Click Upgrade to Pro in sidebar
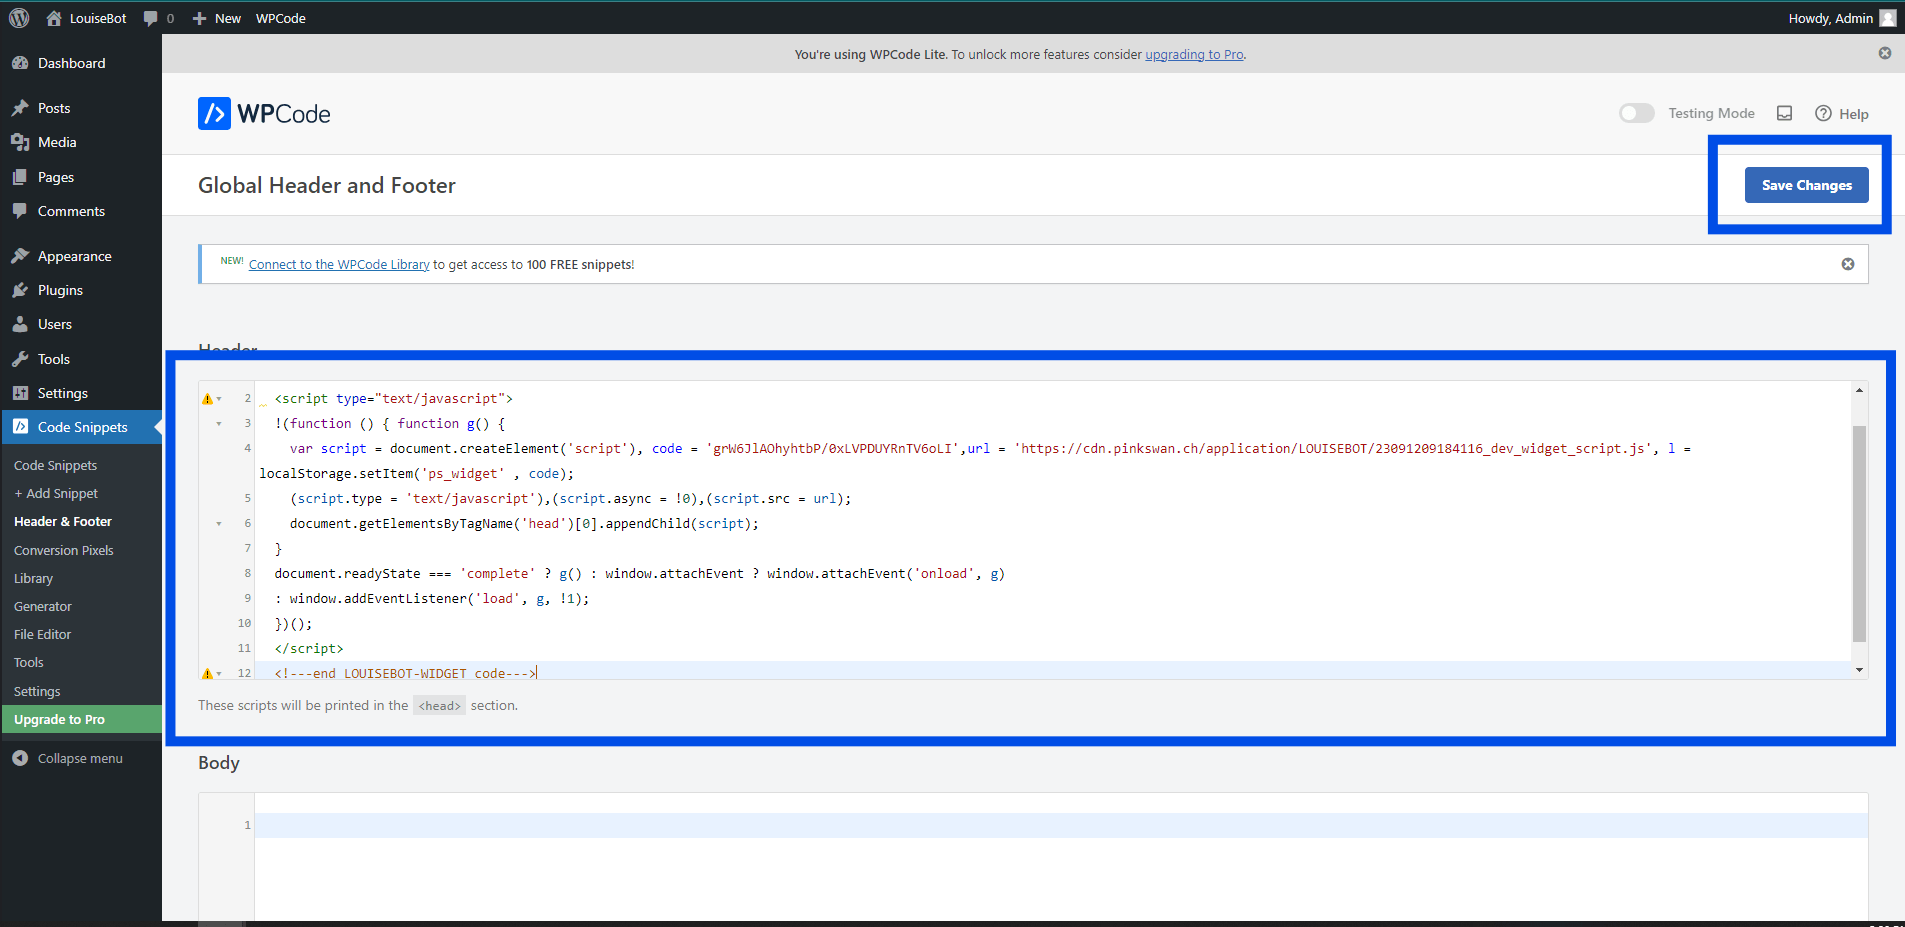Viewport: 1905px width, 927px height. click(x=82, y=719)
